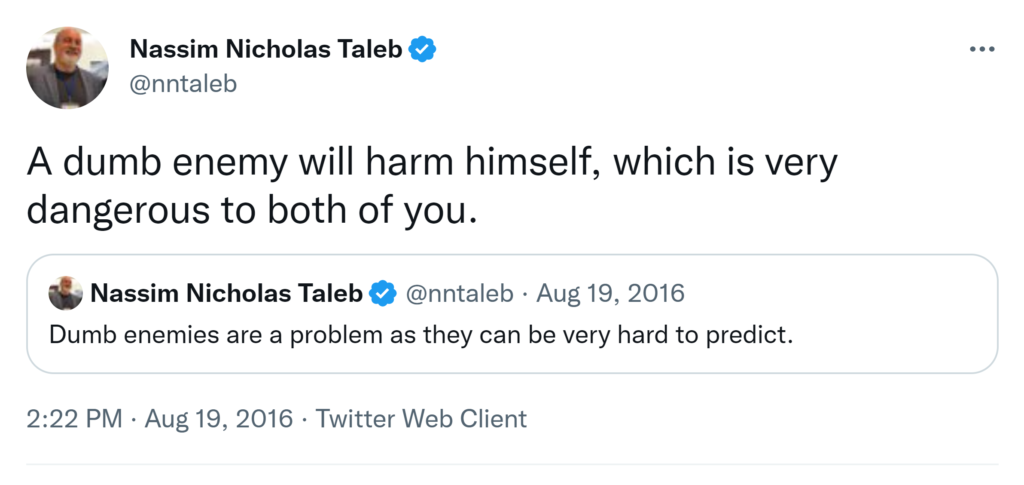Image resolution: width=1024 pixels, height=485 pixels.
Task: Click the @nntaleb handle under the main name
Action: 184,84
